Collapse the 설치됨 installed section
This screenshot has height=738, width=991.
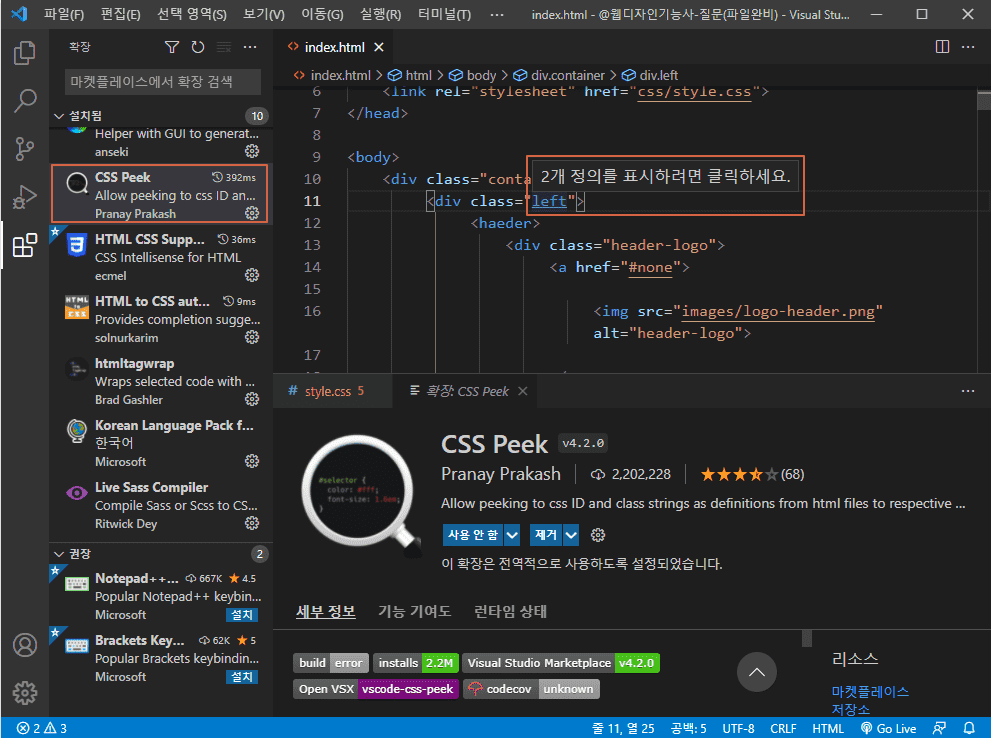(59, 116)
